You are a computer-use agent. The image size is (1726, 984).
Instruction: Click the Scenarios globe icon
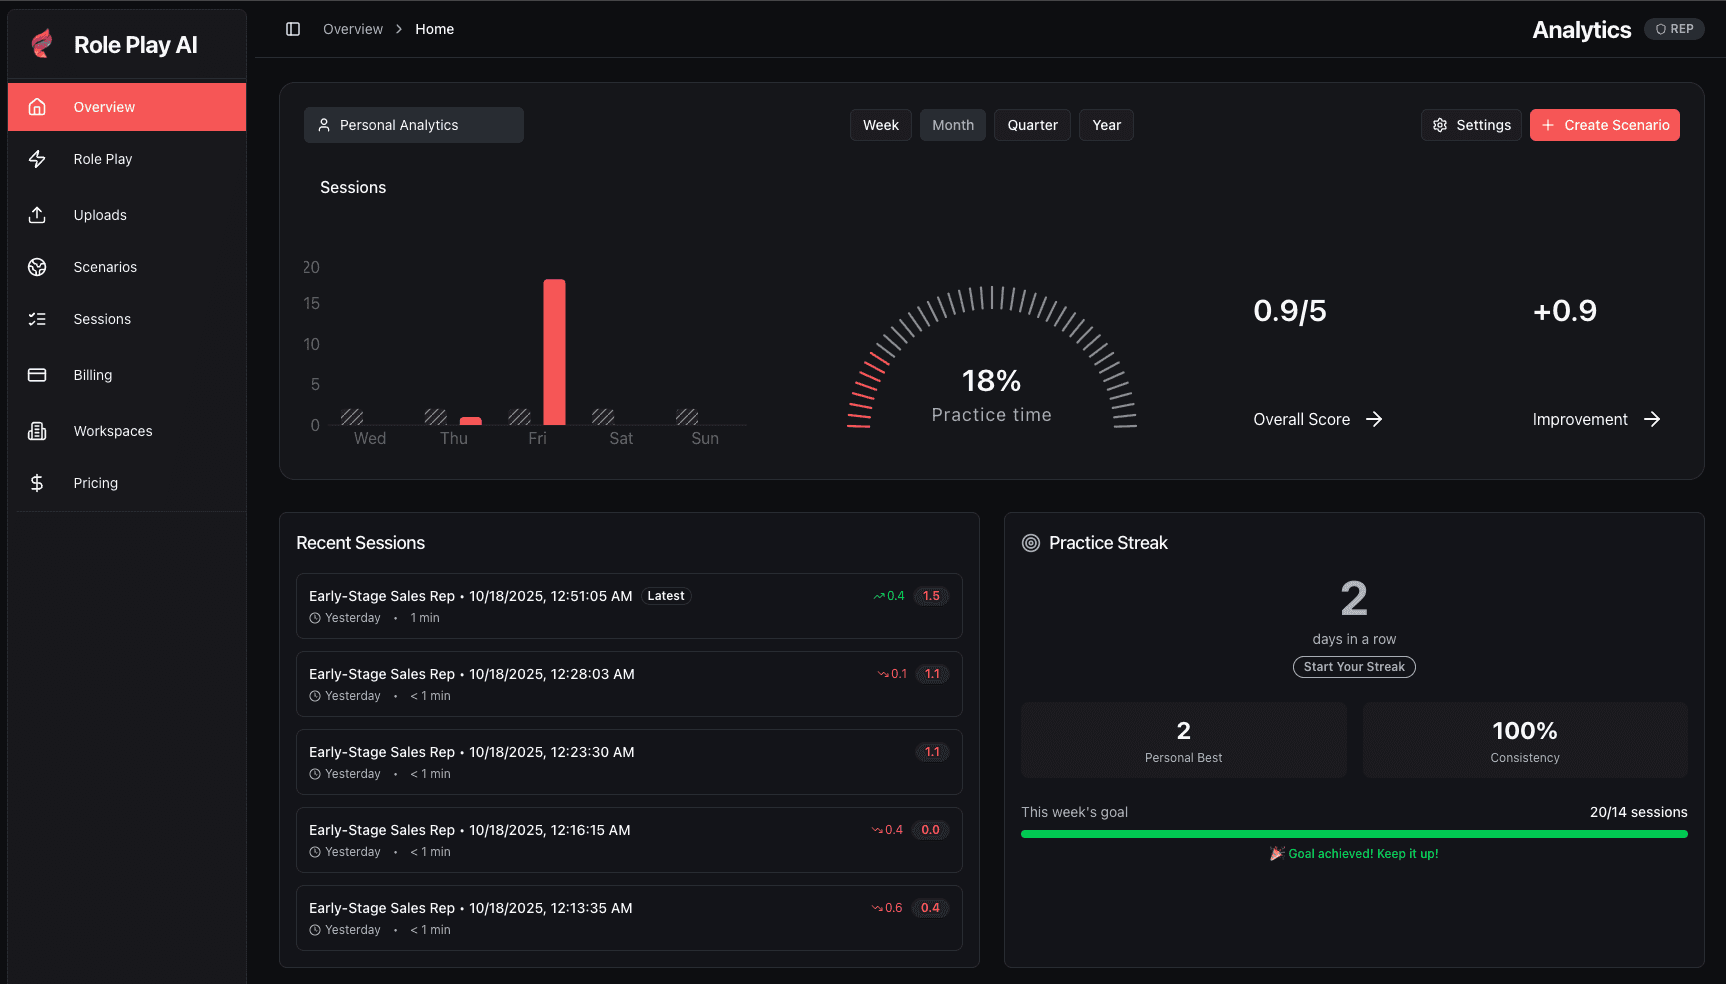pyautogui.click(x=37, y=267)
